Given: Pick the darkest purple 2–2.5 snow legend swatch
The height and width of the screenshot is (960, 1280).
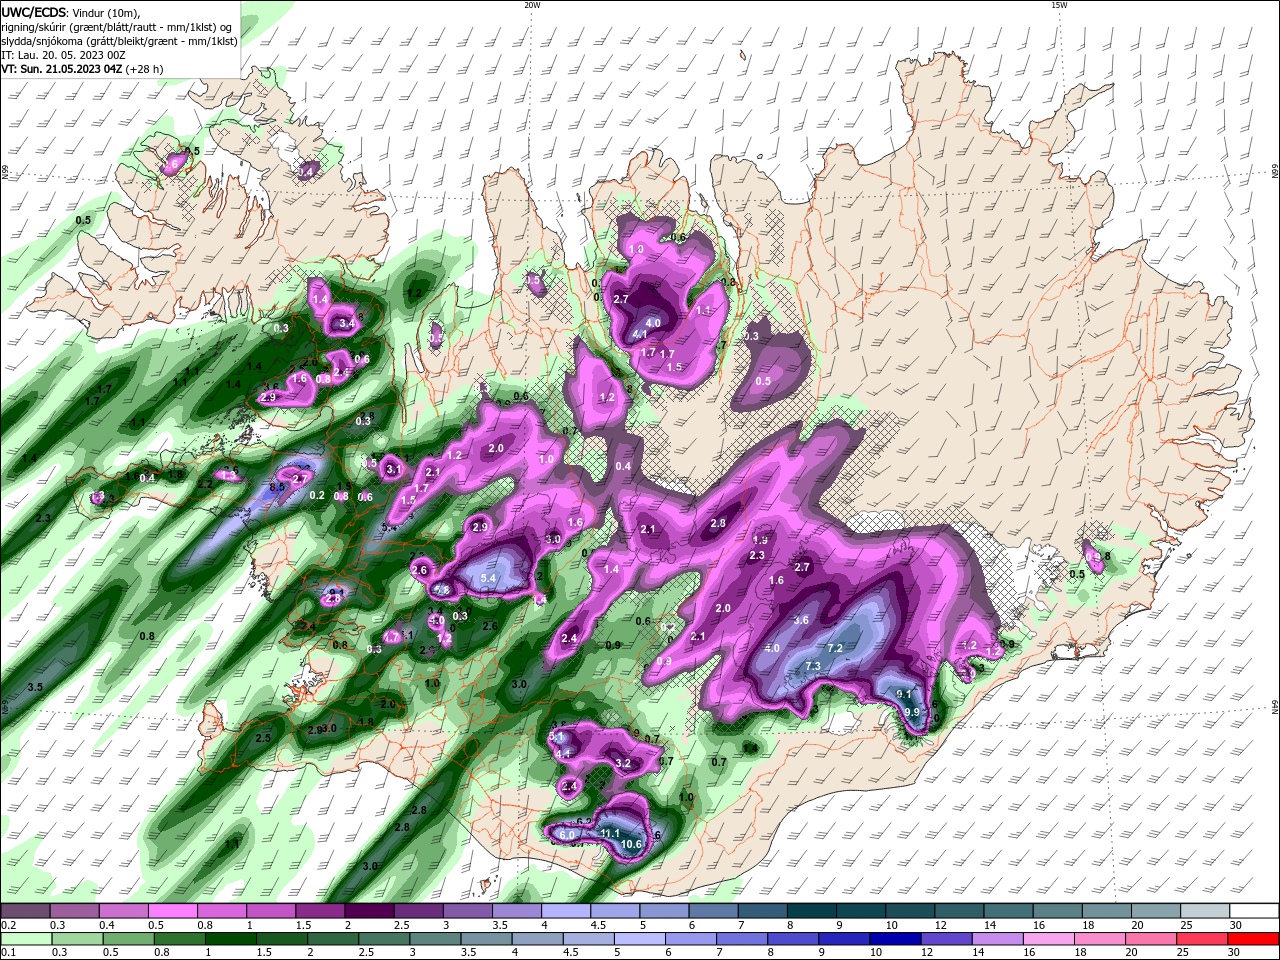Looking at the screenshot, I should pos(369,911).
